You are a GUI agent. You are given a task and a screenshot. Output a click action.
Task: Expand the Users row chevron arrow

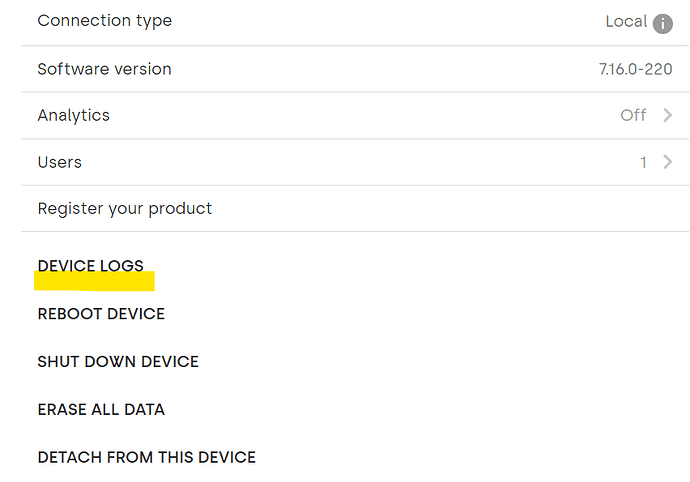668,162
